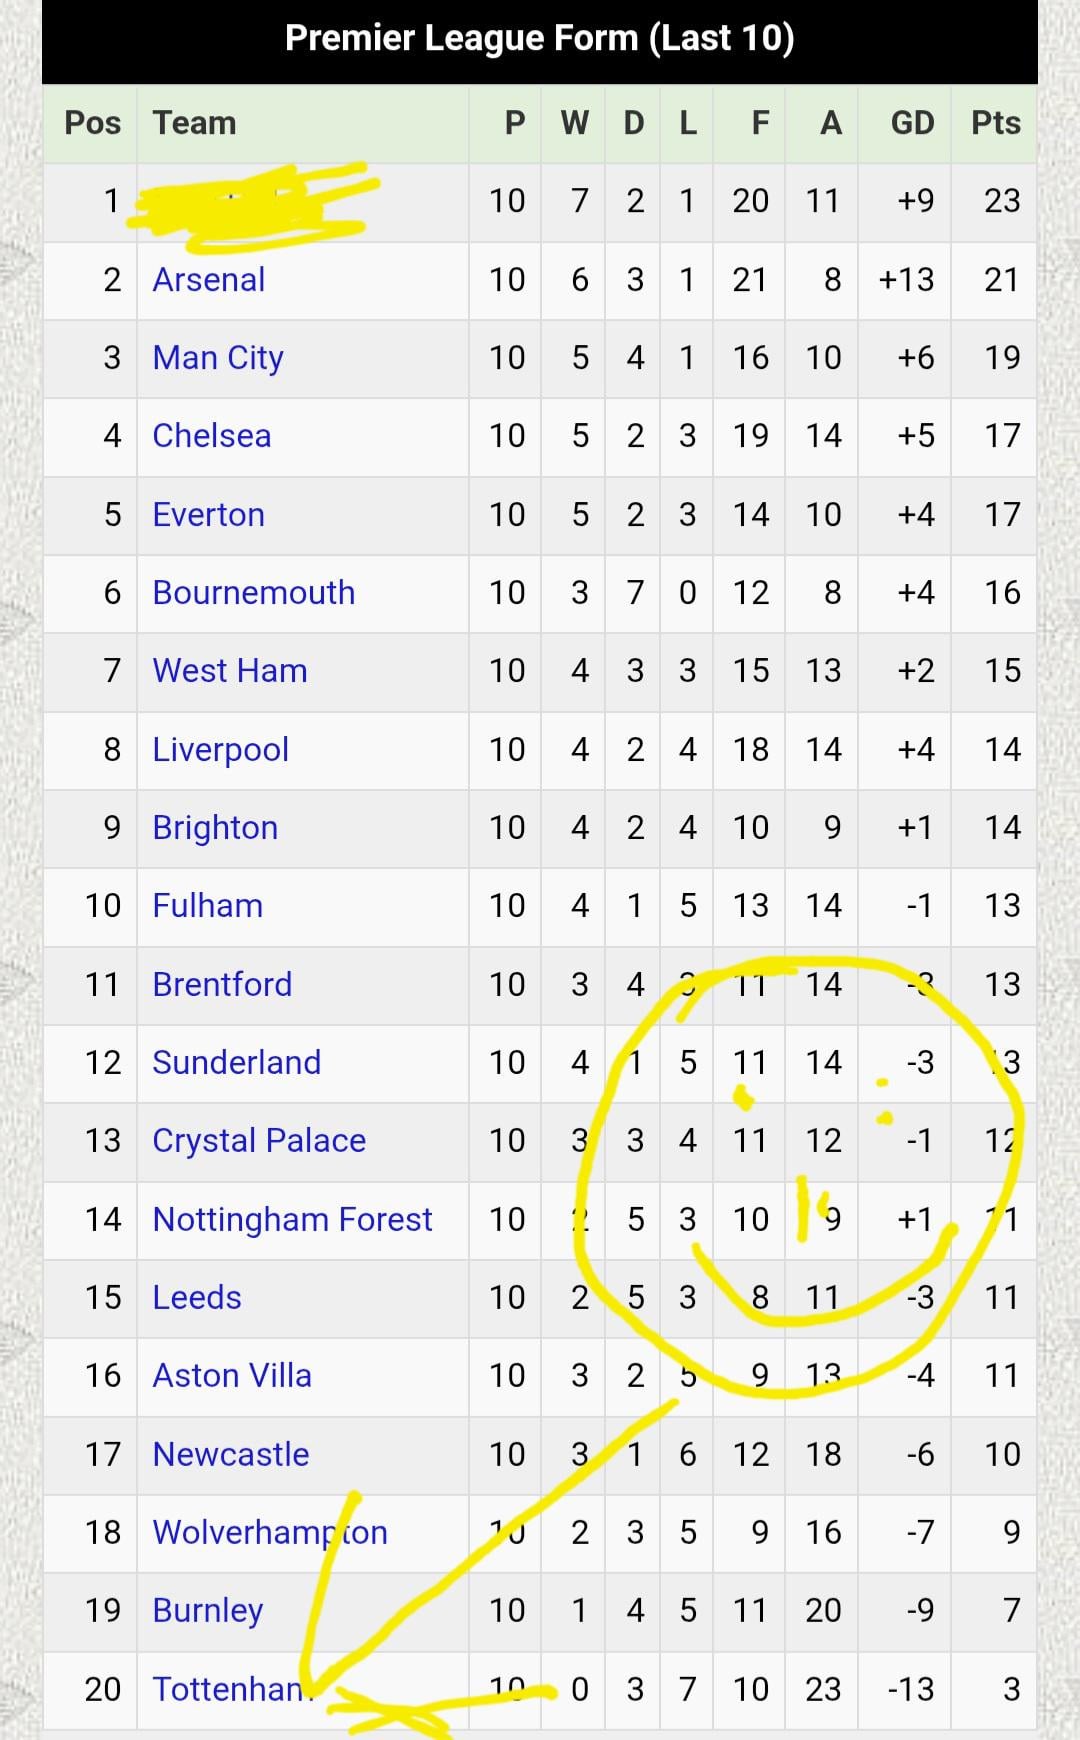The image size is (1080, 1740).
Task: Open the Man City team link
Action: click(218, 358)
